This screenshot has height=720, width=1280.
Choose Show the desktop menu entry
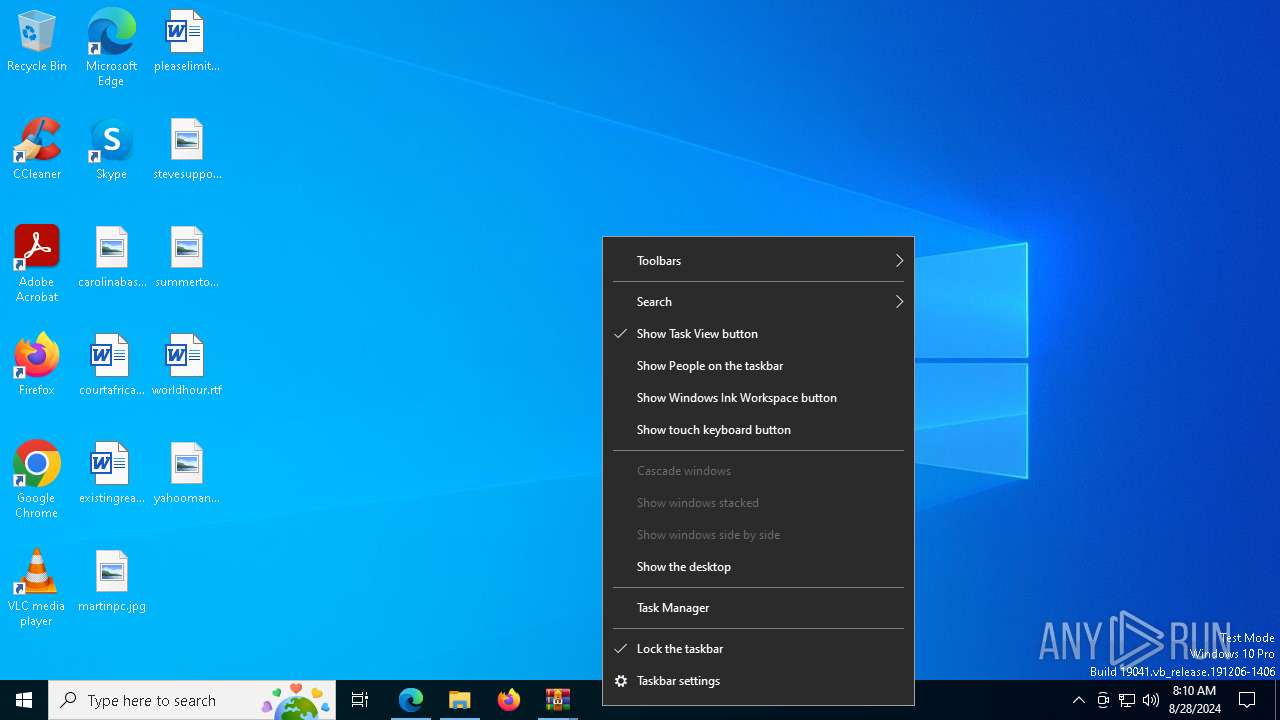(x=758, y=567)
